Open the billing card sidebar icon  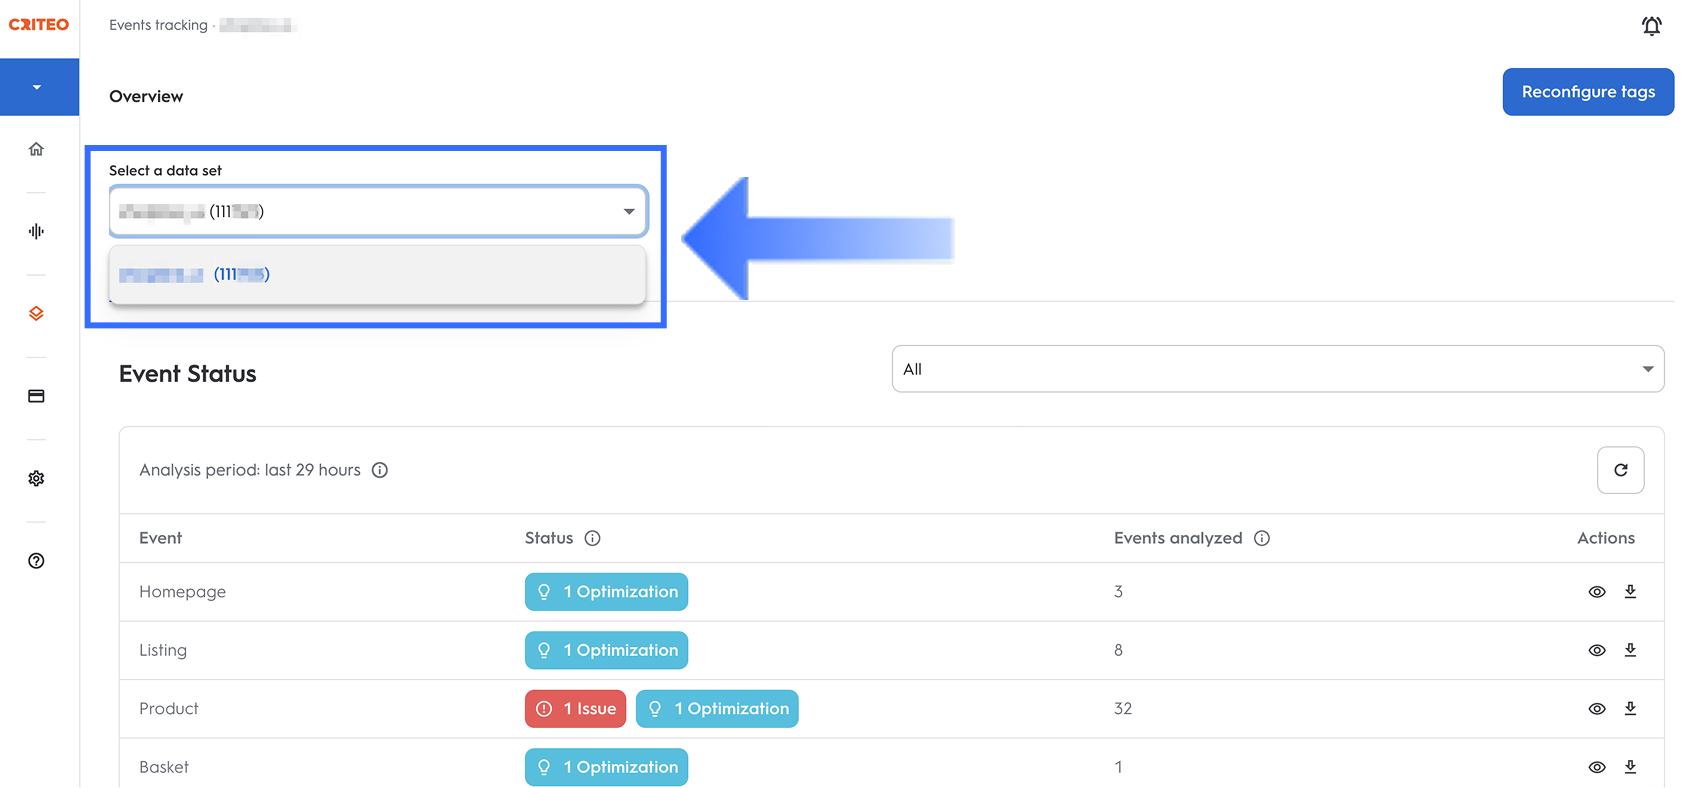click(36, 396)
